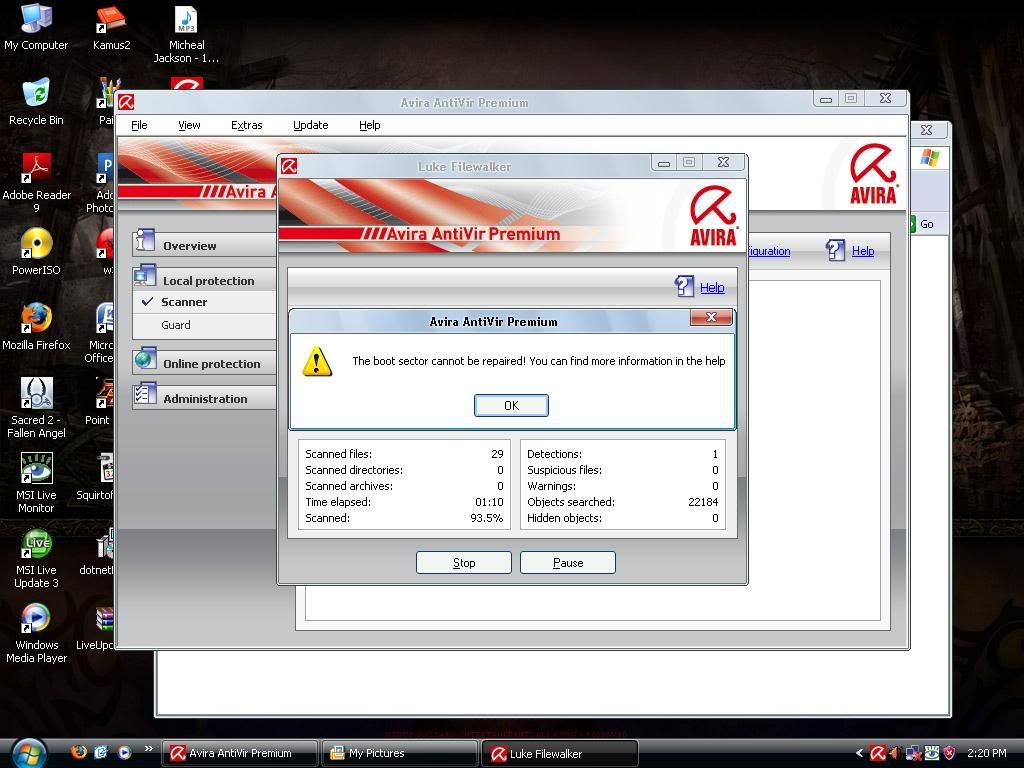Click Time elapsed value 01:10

click(x=489, y=502)
